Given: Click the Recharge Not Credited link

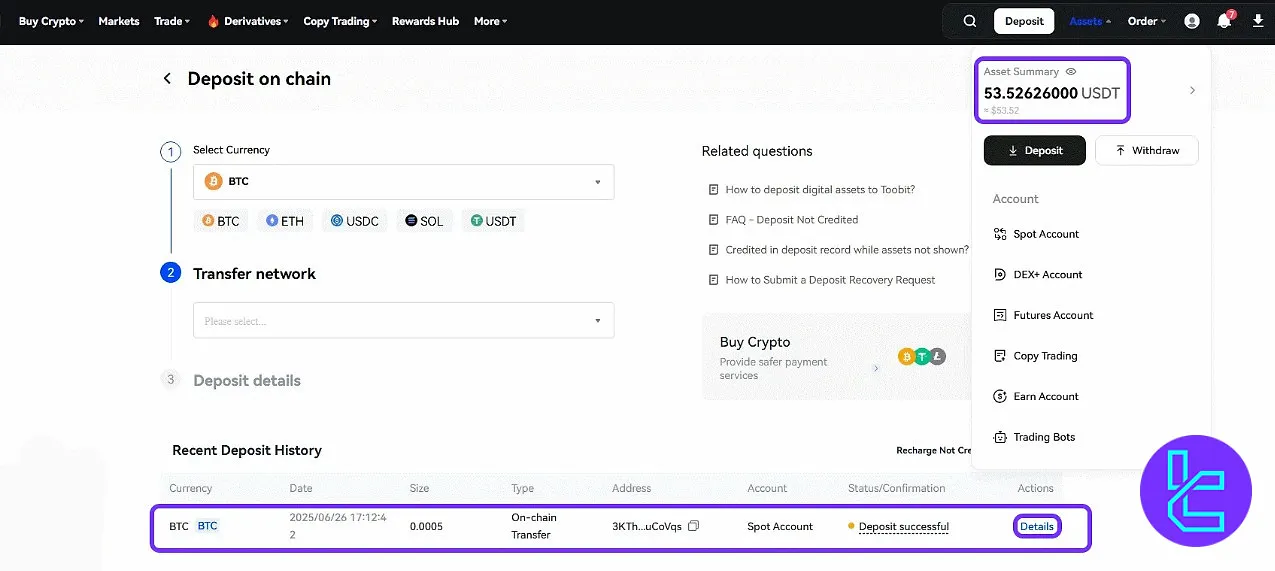Looking at the screenshot, I should coord(933,451).
